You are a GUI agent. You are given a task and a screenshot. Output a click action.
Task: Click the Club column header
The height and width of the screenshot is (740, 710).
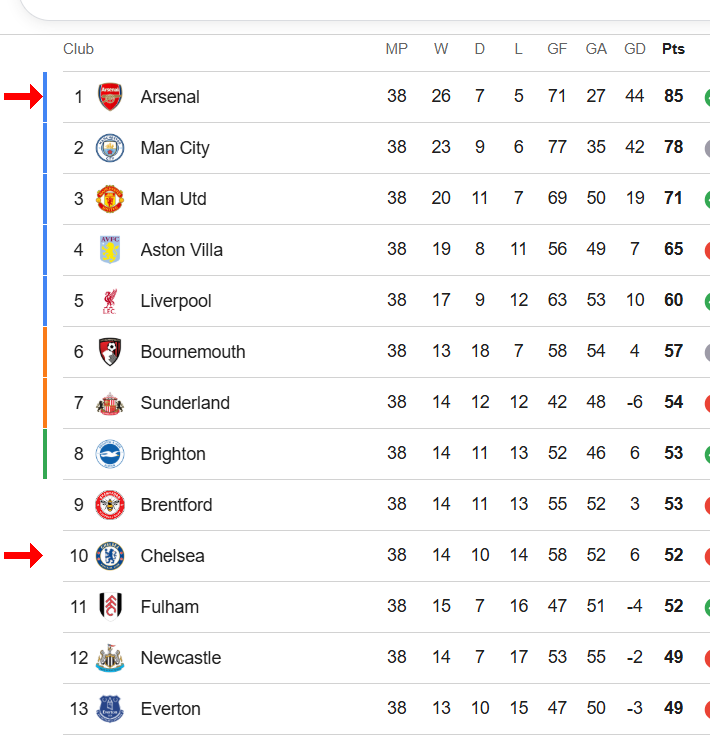(78, 49)
